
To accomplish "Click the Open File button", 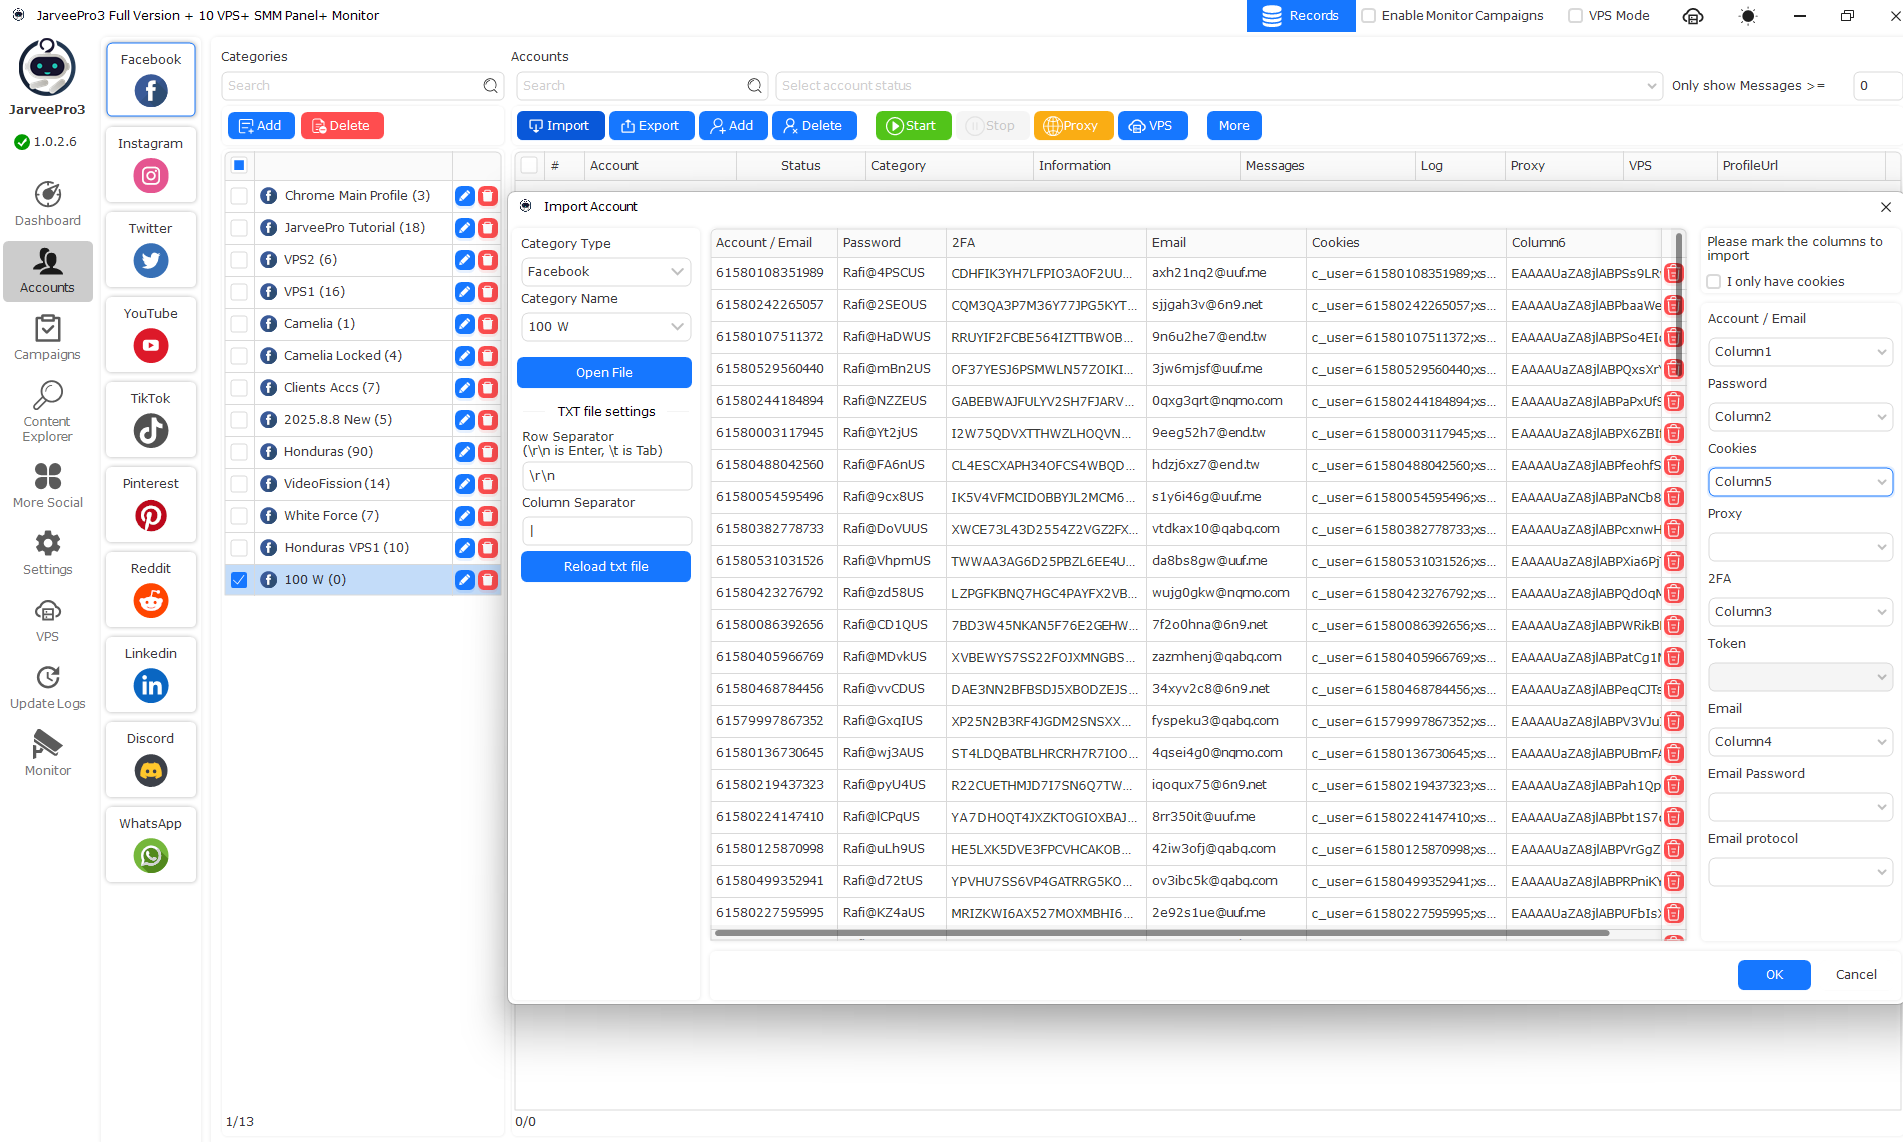I will point(604,373).
